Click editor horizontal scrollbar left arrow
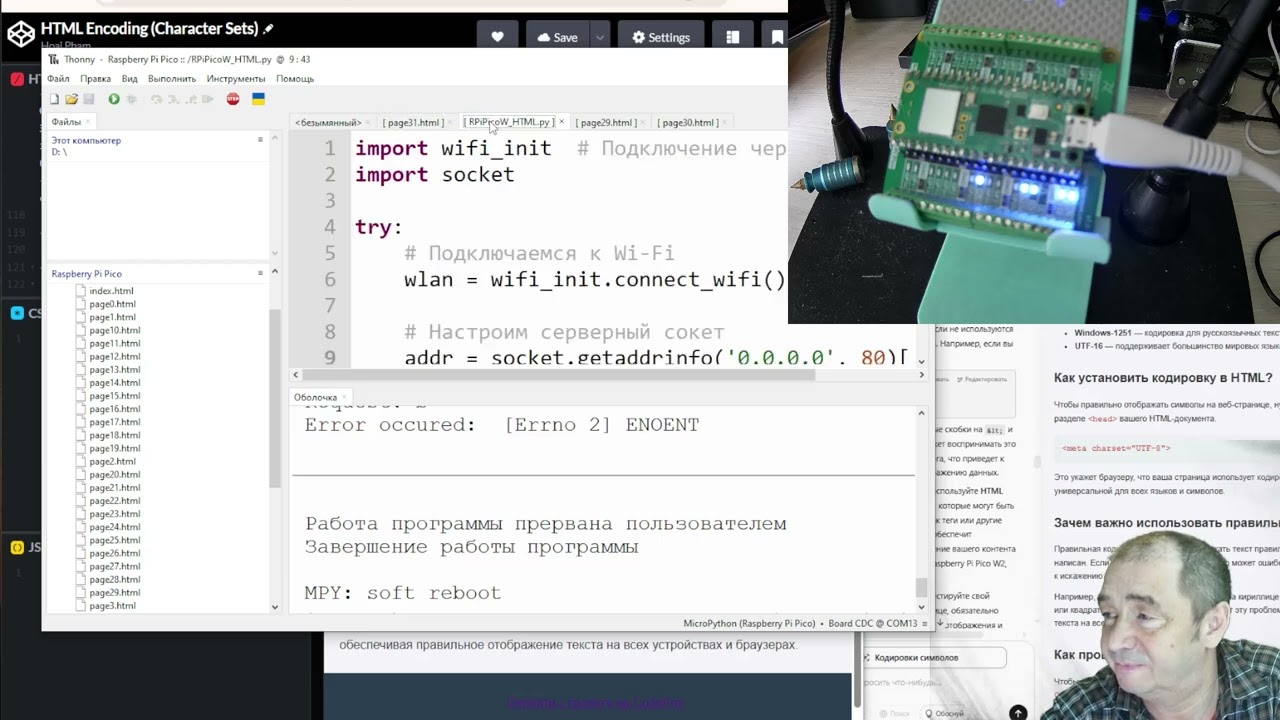Viewport: 1280px width, 720px height. coord(295,375)
